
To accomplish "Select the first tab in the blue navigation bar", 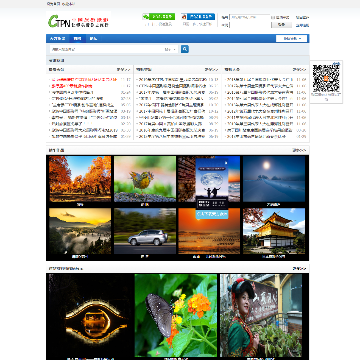I will (57, 39).
